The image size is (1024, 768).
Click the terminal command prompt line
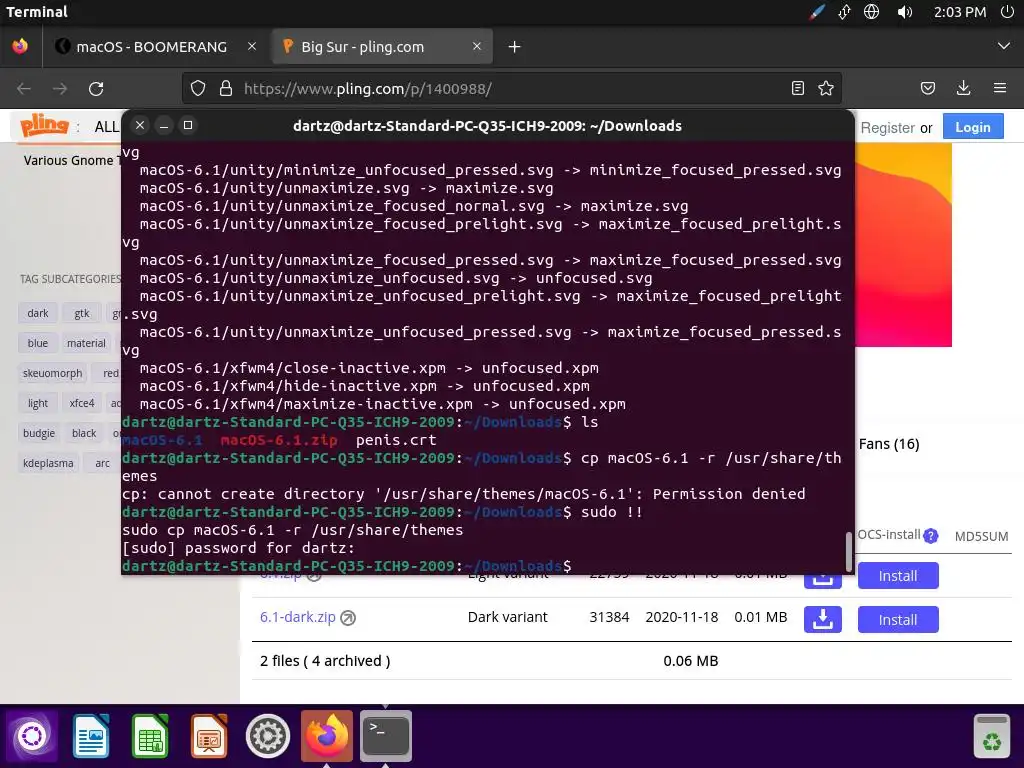(x=487, y=566)
